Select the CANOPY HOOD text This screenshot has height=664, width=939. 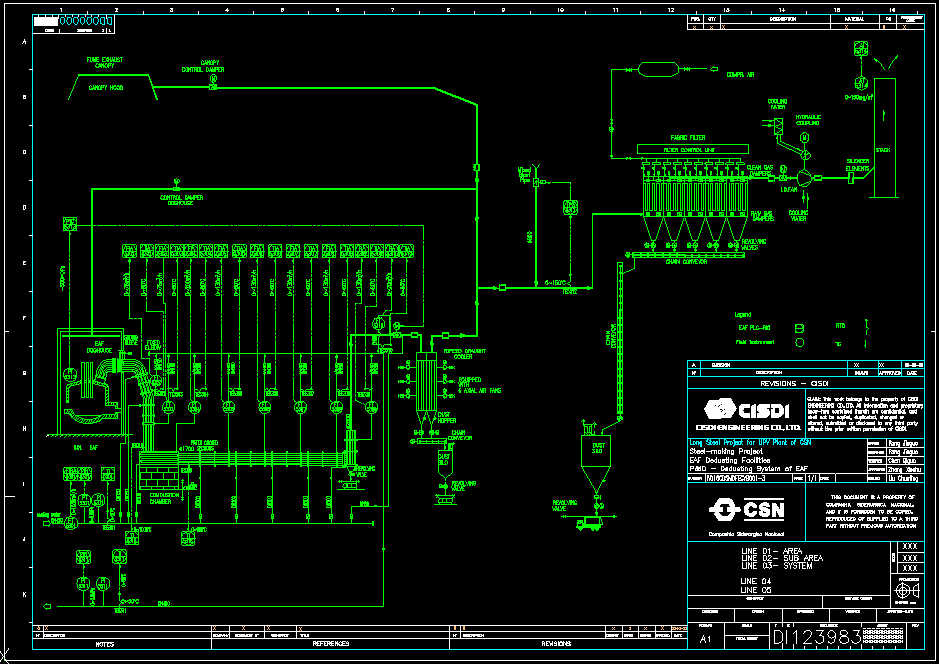[x=105, y=87]
